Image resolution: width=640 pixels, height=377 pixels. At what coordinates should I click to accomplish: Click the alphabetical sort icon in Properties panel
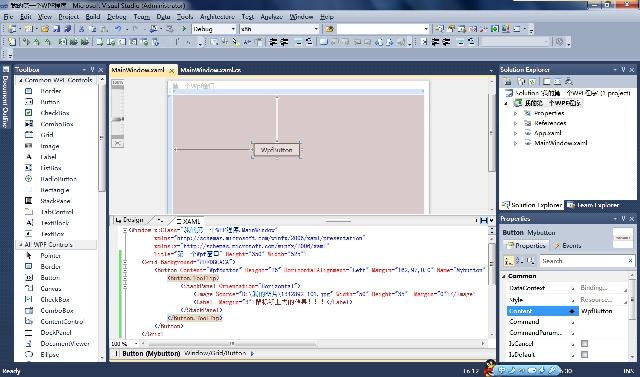click(520, 261)
